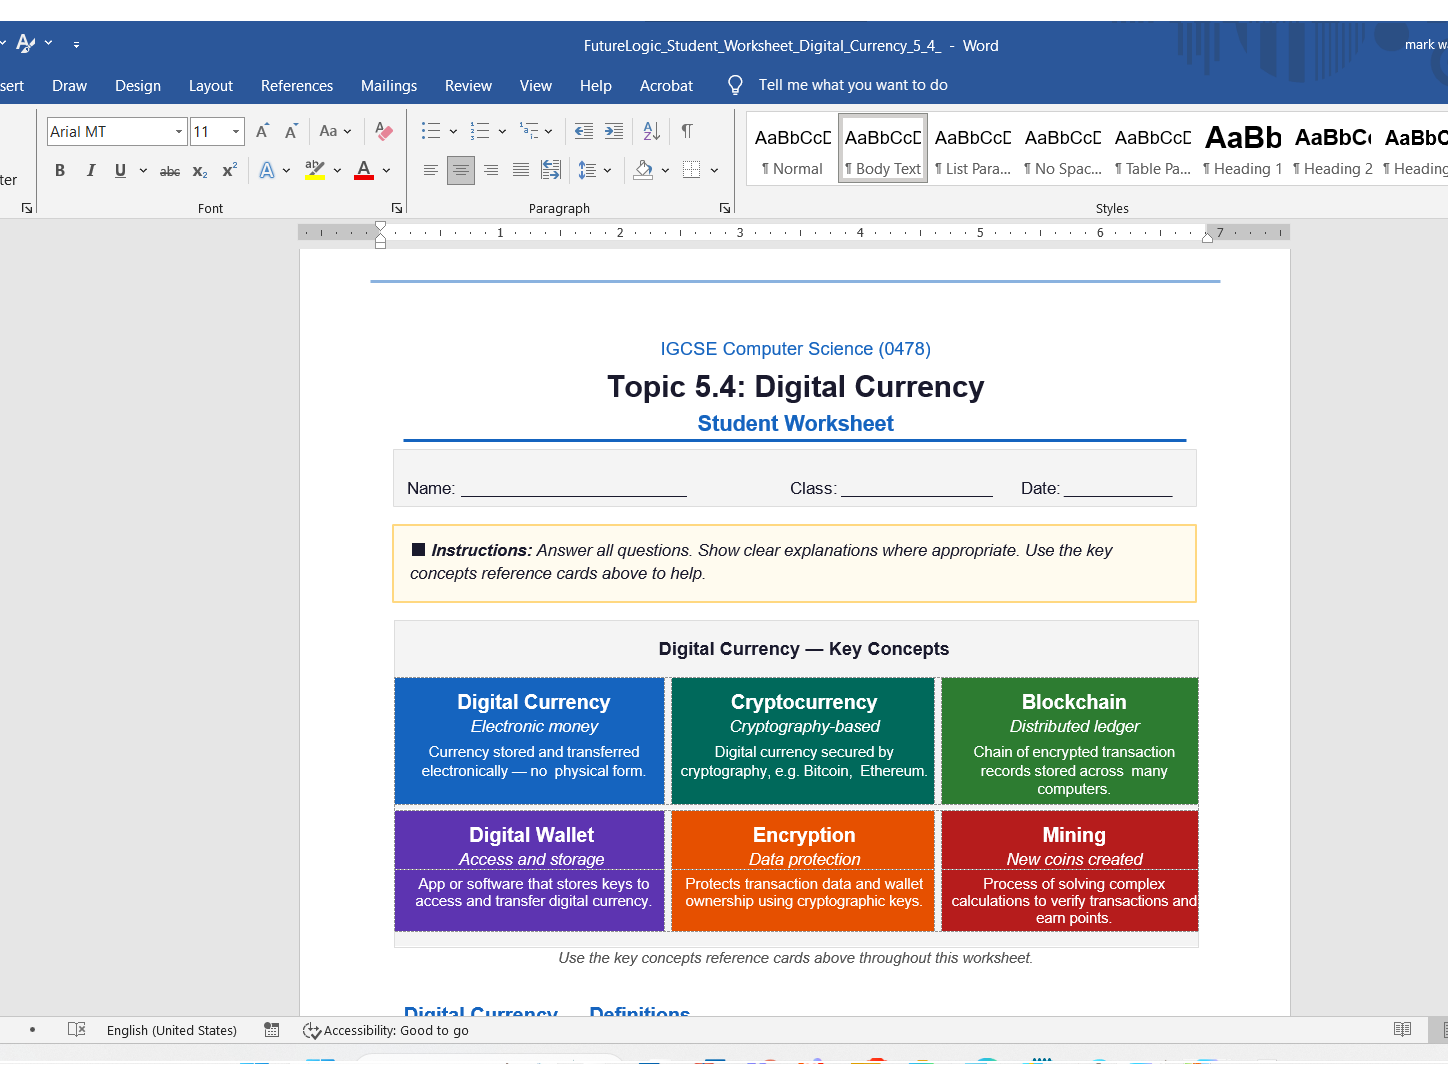1448x1086 pixels.
Task: Toggle underline formatting
Action: [120, 171]
